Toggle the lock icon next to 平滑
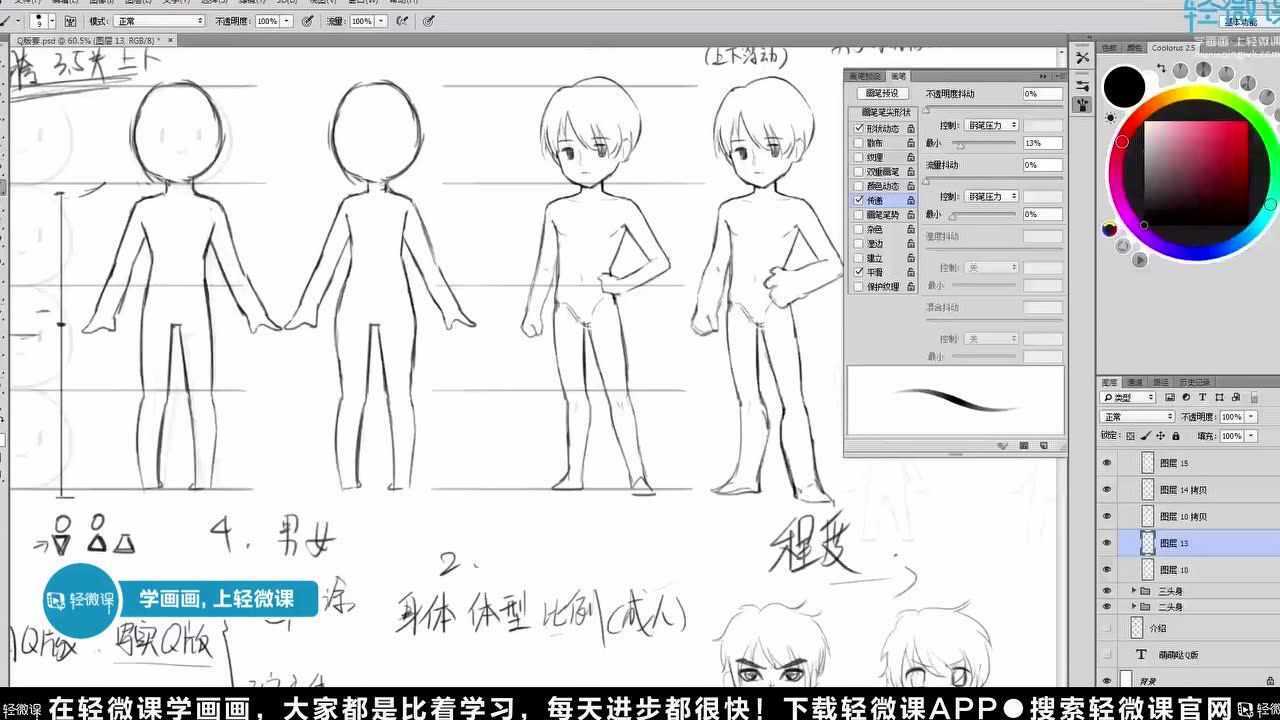Screen dimensions: 1280x720 tap(911, 272)
